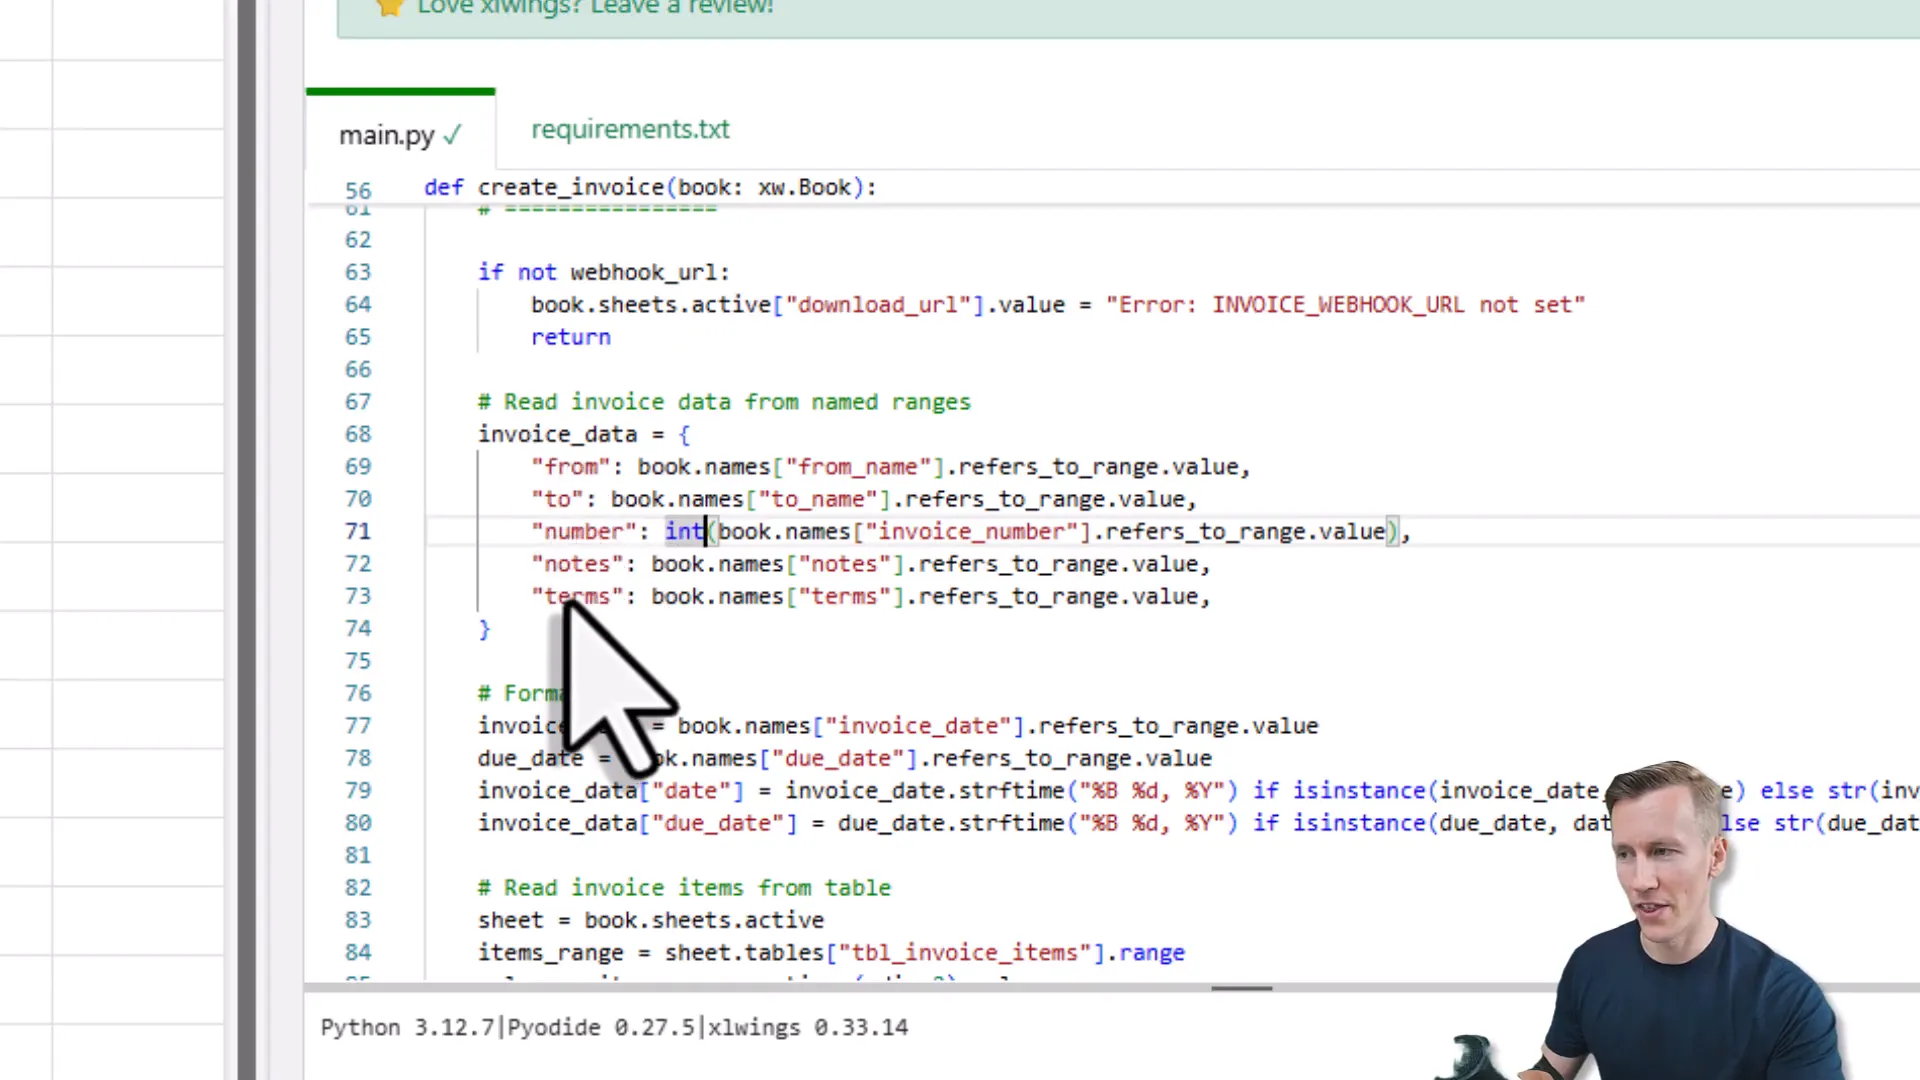Screen dimensions: 1920x1080
Task: Click line number 56 in the gutter
Action: [x=358, y=188]
